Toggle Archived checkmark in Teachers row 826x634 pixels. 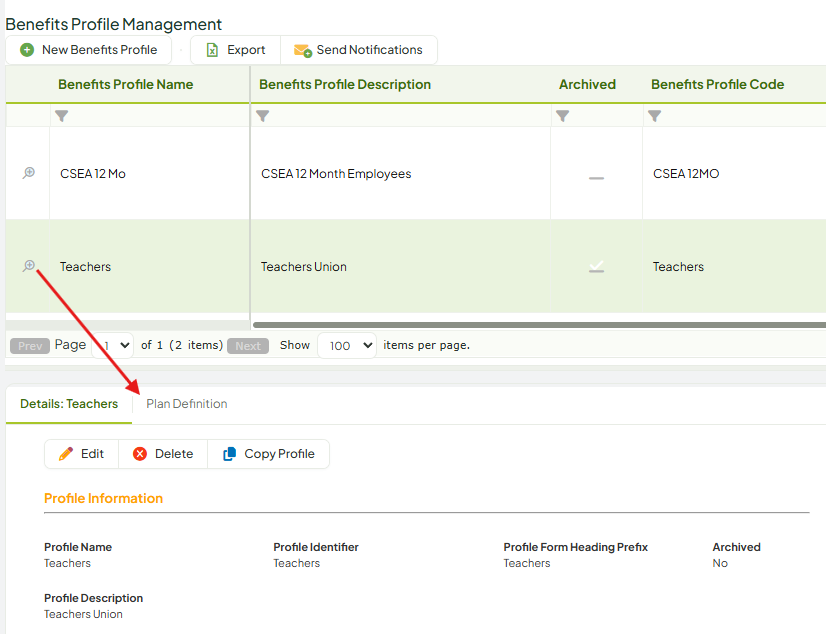click(x=596, y=266)
